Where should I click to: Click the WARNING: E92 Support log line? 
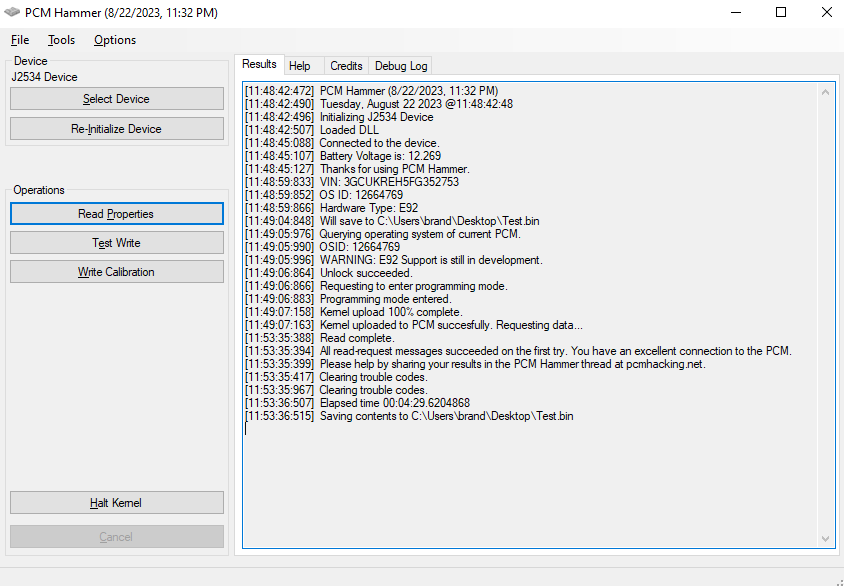[x=394, y=260]
